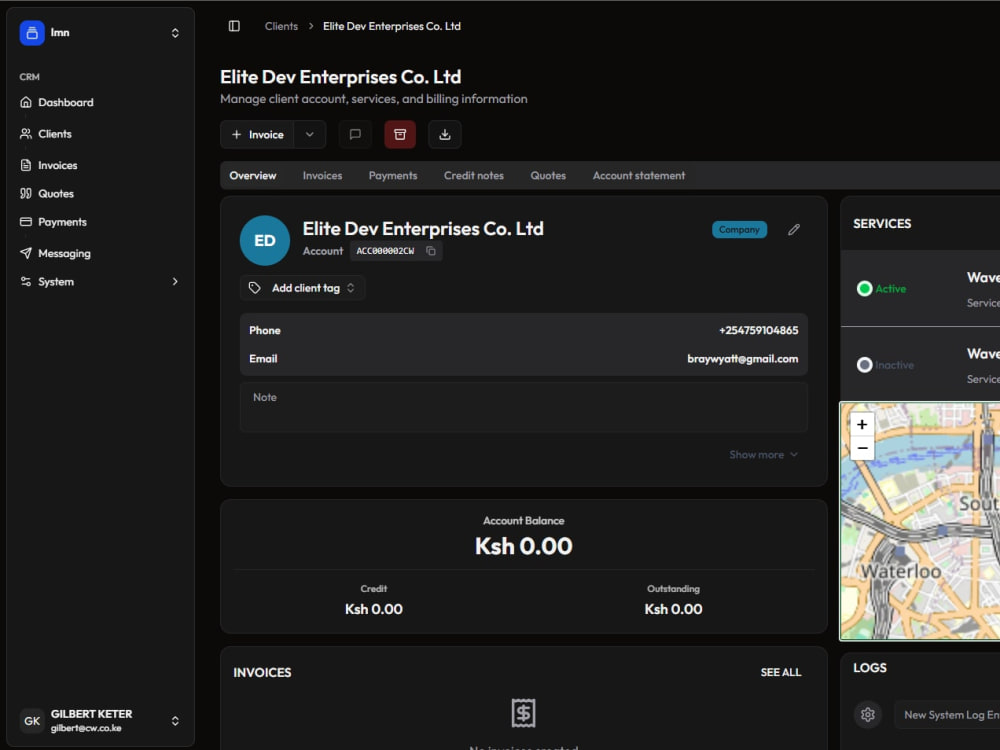Click the empty invoices receipt icon
Screen dimensions: 1000x750
pyautogui.click(x=524, y=713)
